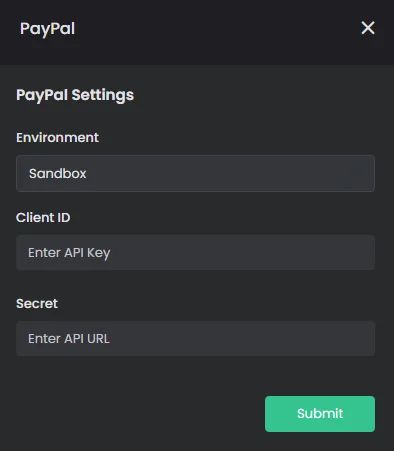This screenshot has height=451, width=394.
Task: Click the right end of the Sandbox select box
Action: pyautogui.click(x=362, y=173)
